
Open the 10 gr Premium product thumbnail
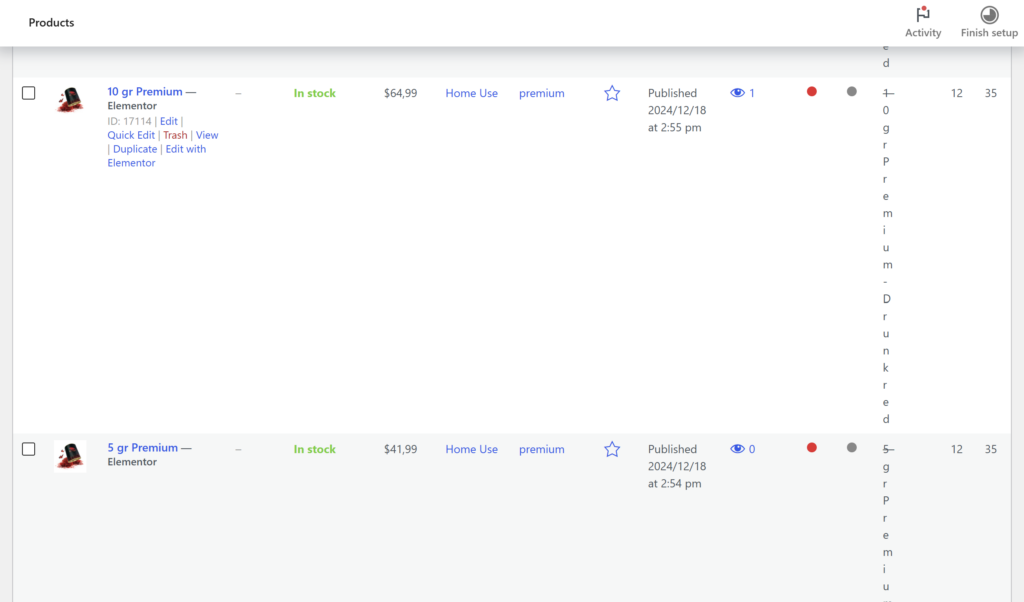(x=70, y=100)
